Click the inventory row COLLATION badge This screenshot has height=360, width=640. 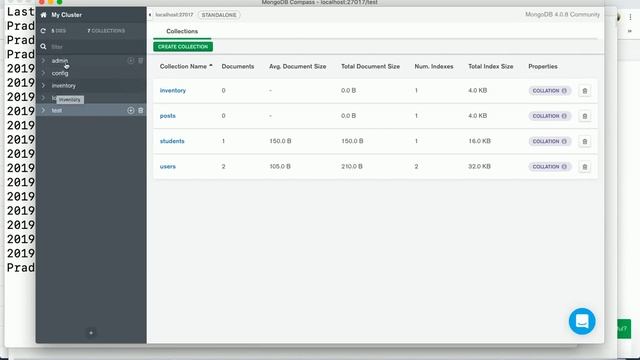click(x=550, y=91)
